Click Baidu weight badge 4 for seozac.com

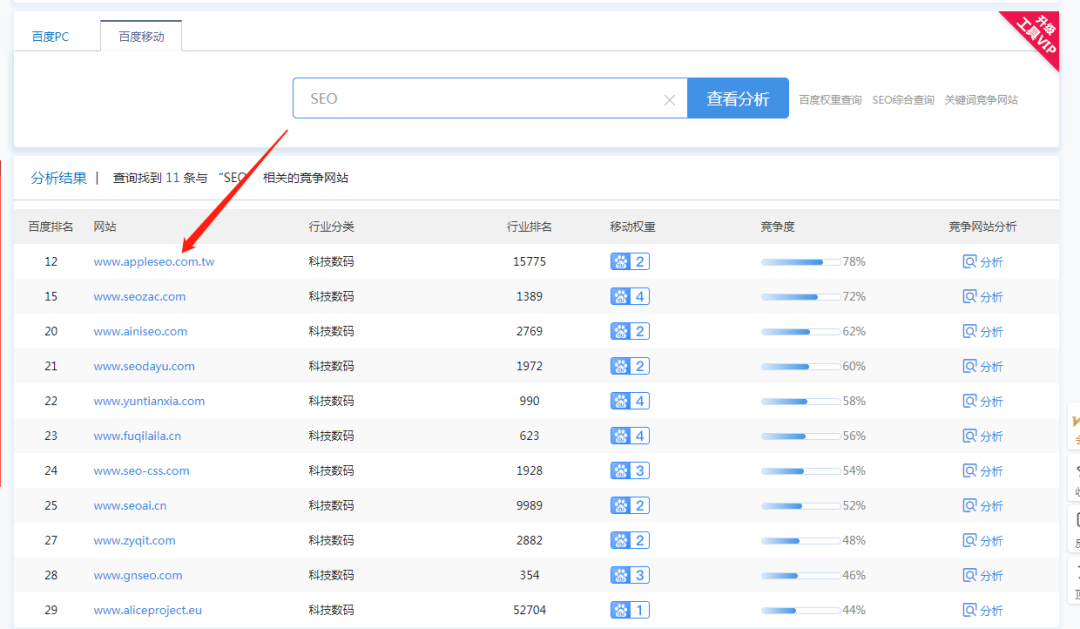[630, 296]
